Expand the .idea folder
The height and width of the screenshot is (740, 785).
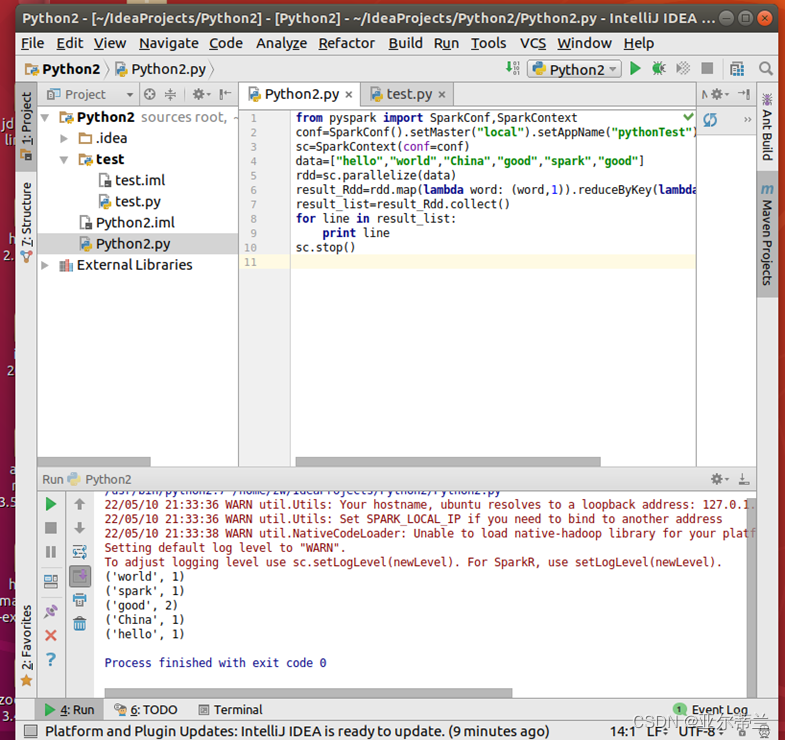[x=64, y=138]
